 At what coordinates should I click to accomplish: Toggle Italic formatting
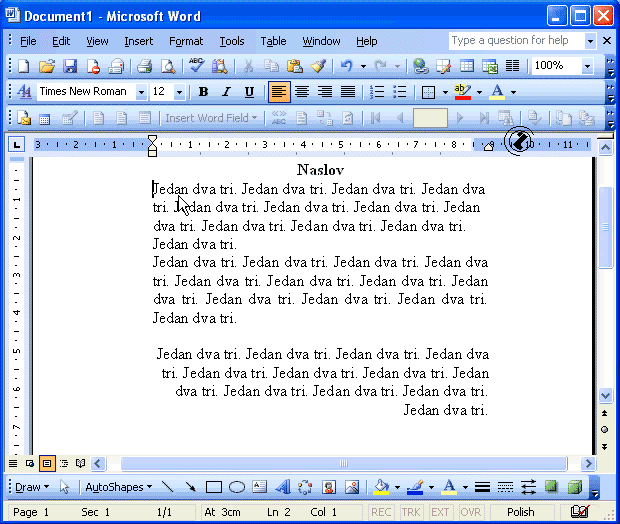tap(226, 92)
